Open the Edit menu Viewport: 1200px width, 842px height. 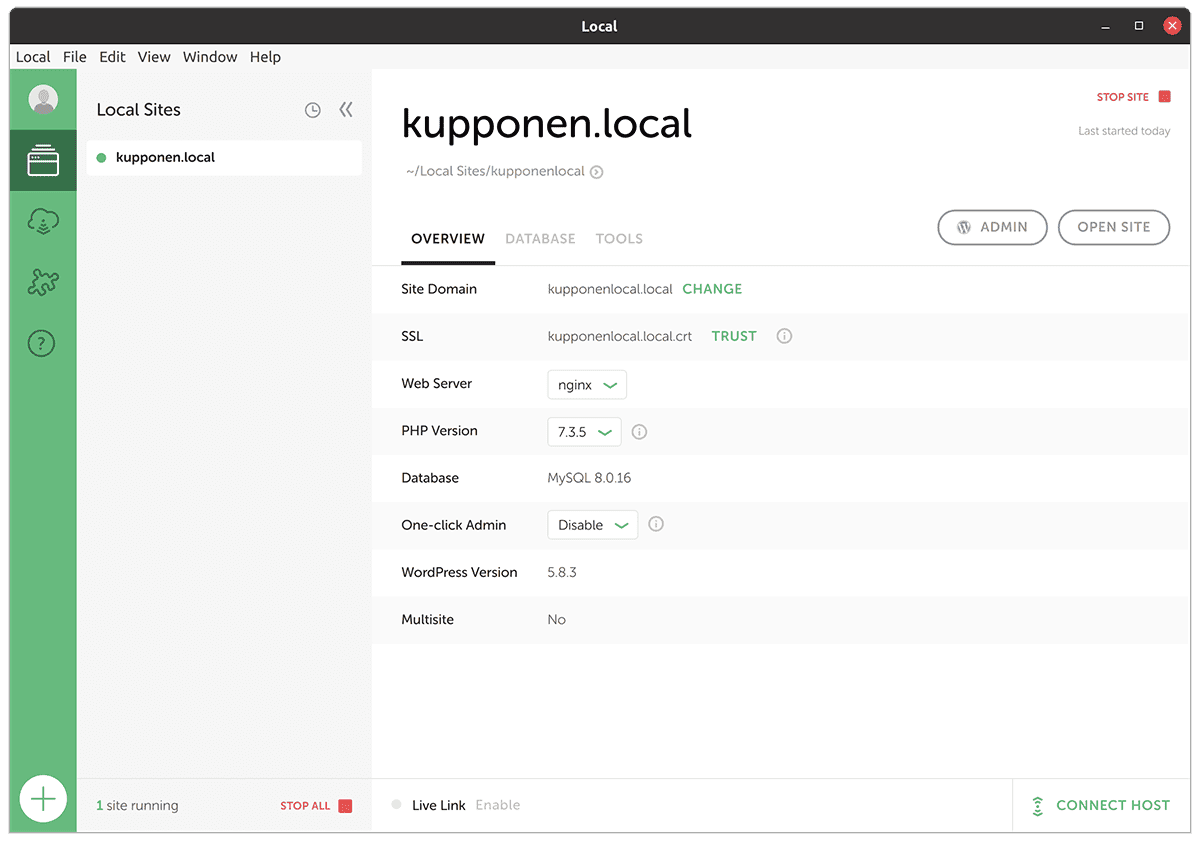tap(112, 57)
